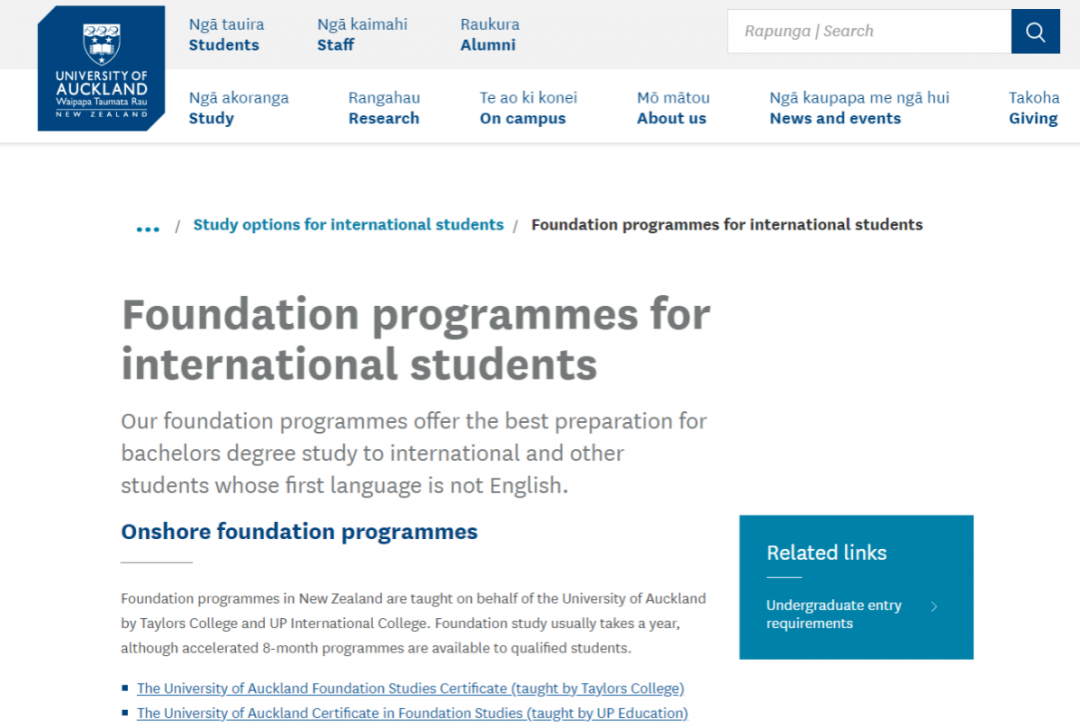Open the Alumni menu
Viewport: 1080px width, 728px height.
pyautogui.click(x=490, y=34)
